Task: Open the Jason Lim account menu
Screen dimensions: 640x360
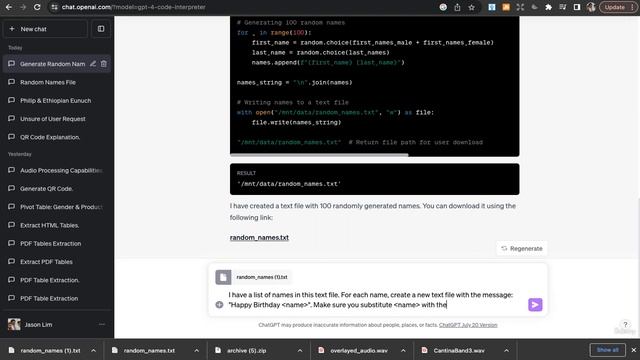Action: point(57,324)
